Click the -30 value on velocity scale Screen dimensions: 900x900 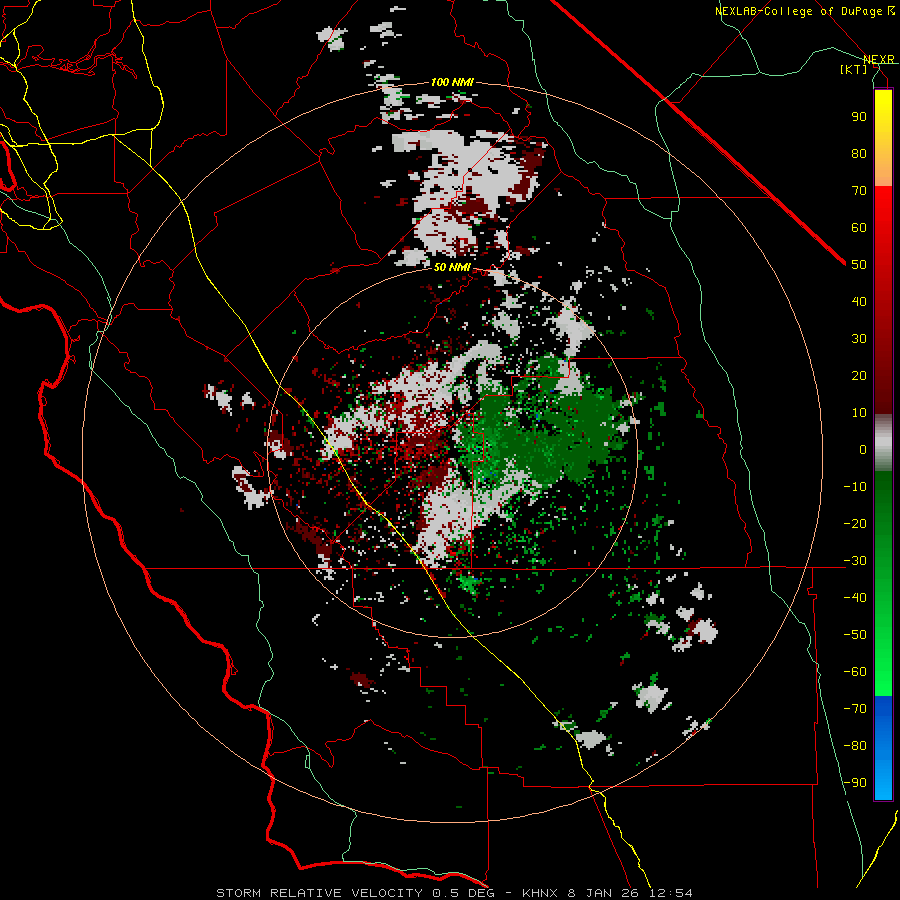click(x=855, y=561)
